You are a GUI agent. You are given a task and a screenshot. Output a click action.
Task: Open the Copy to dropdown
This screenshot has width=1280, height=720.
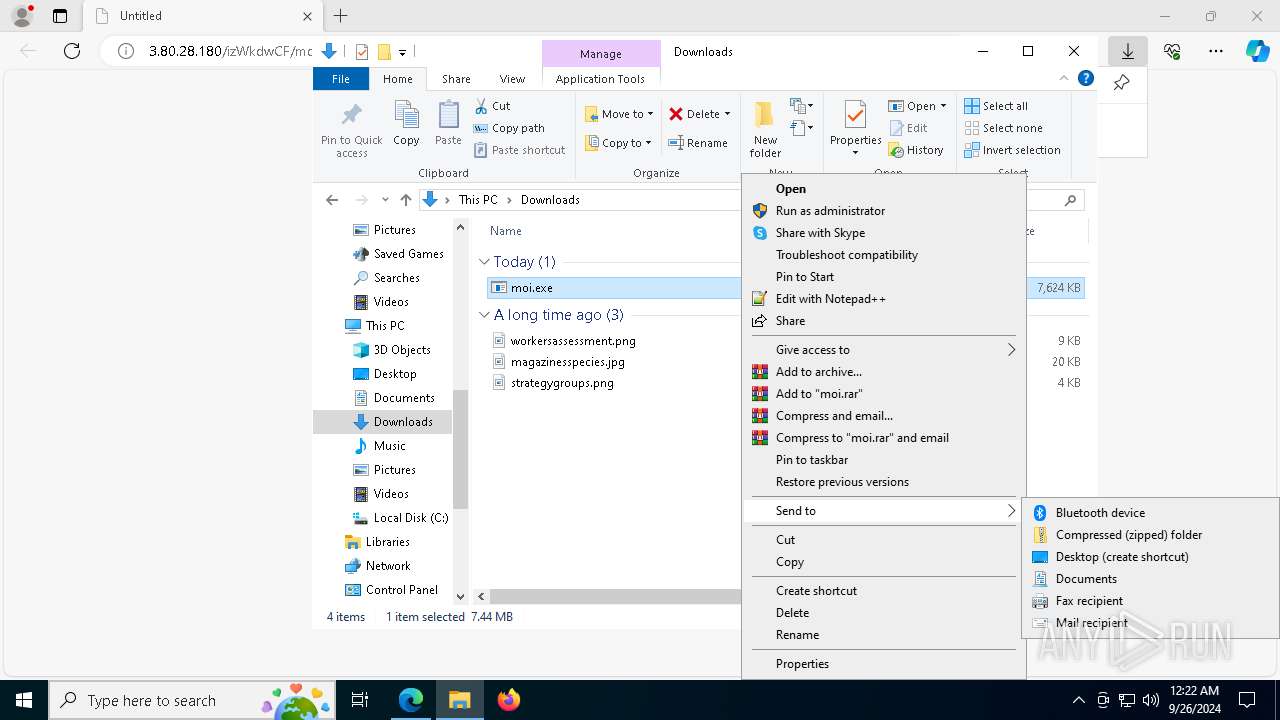pos(618,143)
